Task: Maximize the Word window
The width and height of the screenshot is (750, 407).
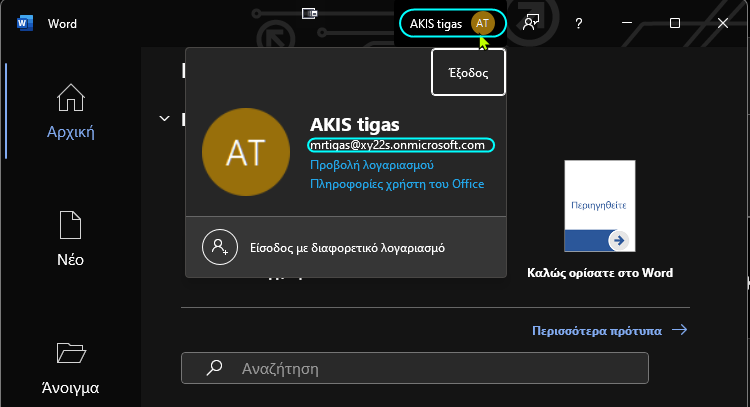Action: [674, 23]
